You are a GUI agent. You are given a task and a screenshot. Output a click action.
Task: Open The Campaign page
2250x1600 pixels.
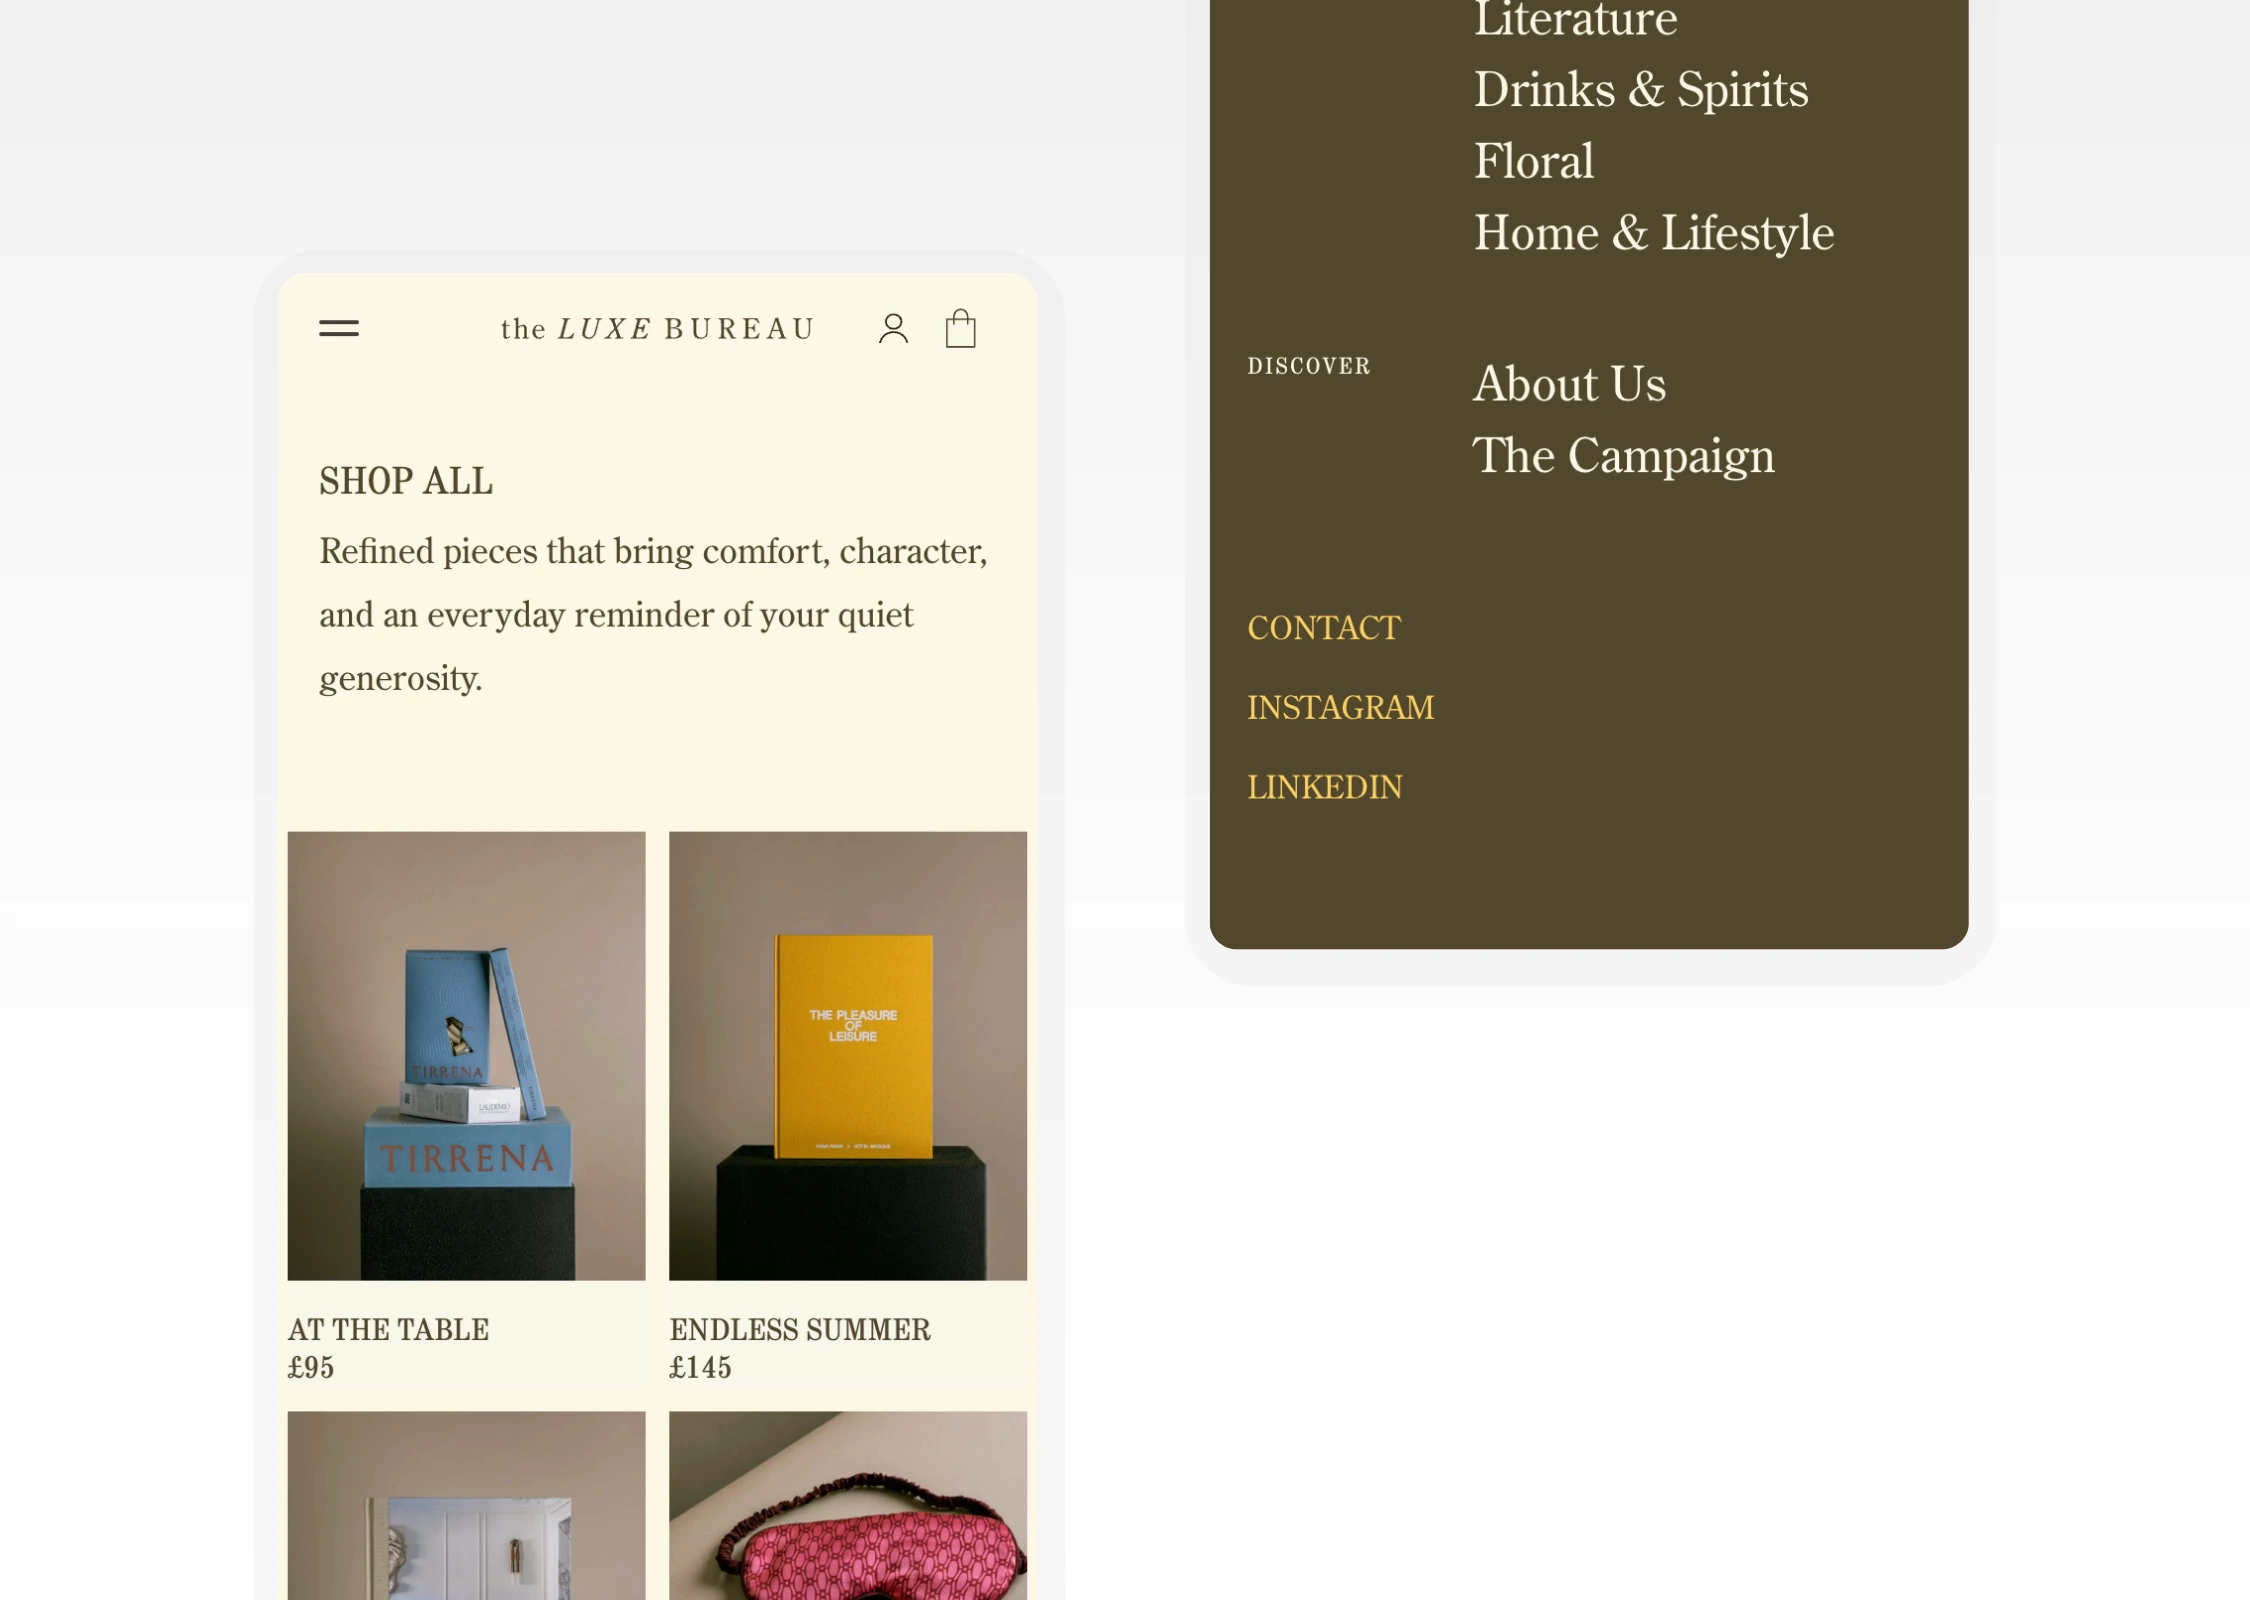tap(1623, 456)
